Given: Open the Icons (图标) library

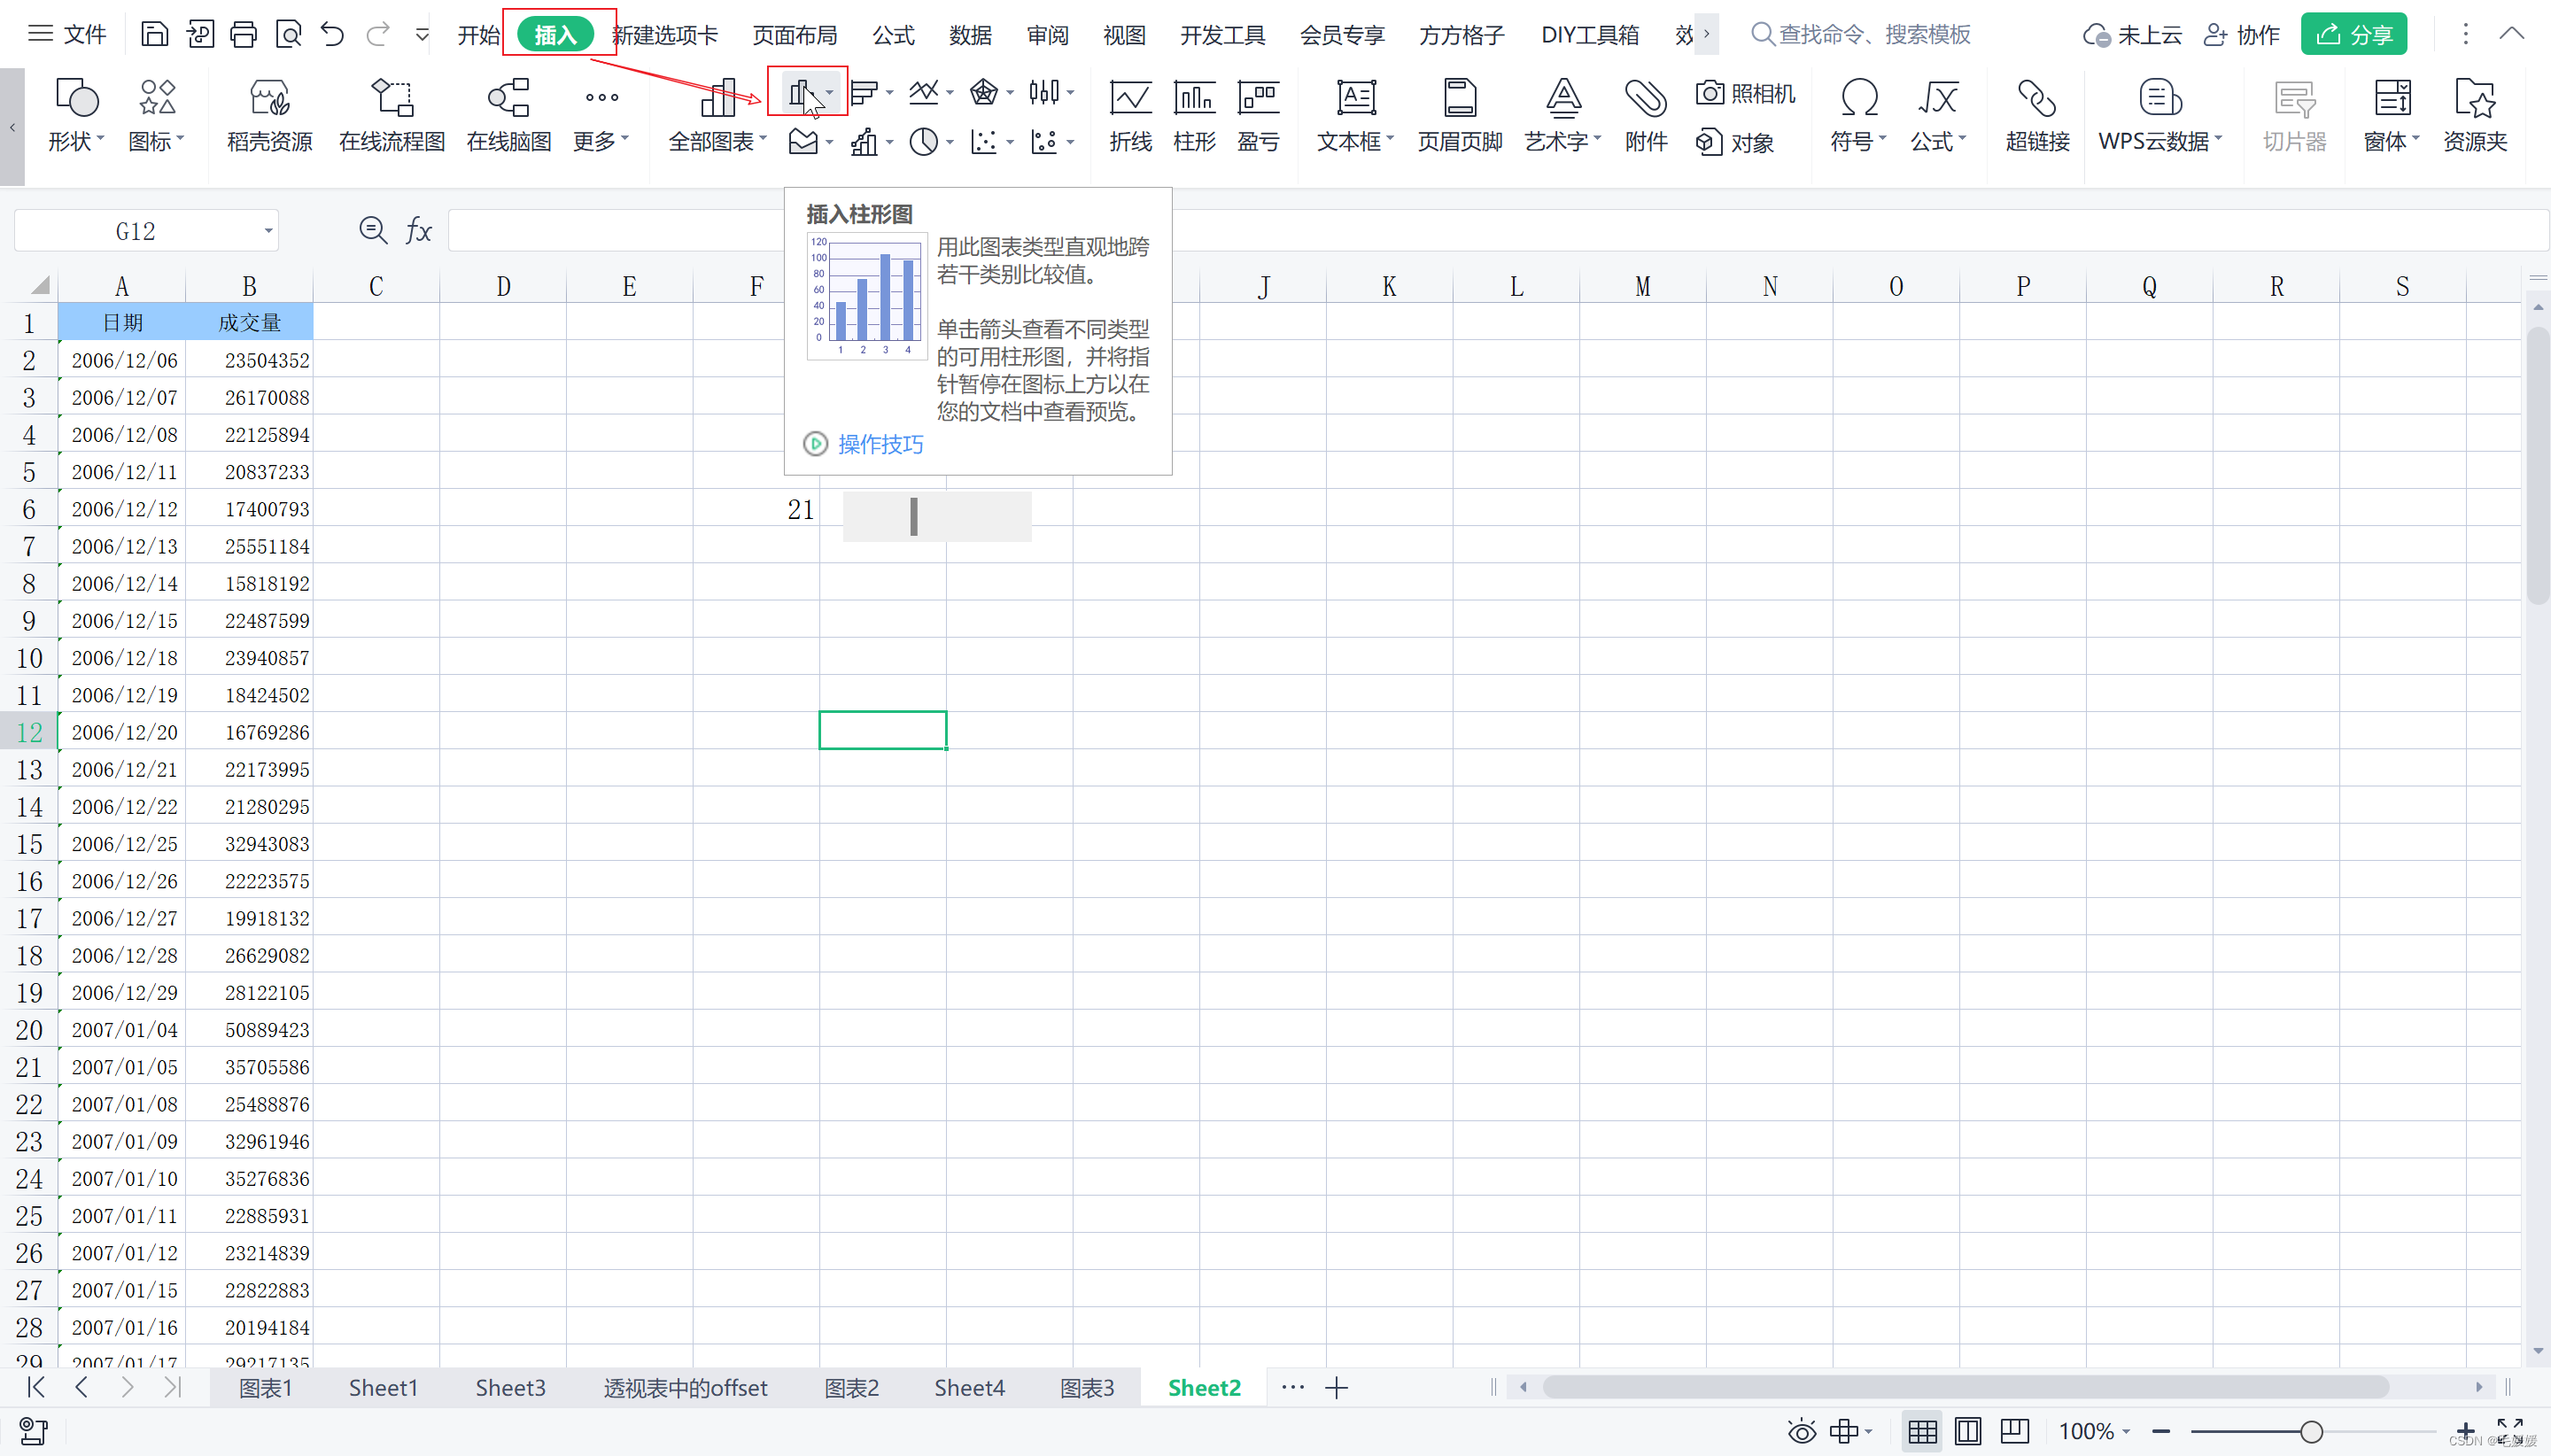Looking at the screenshot, I should 157,115.
